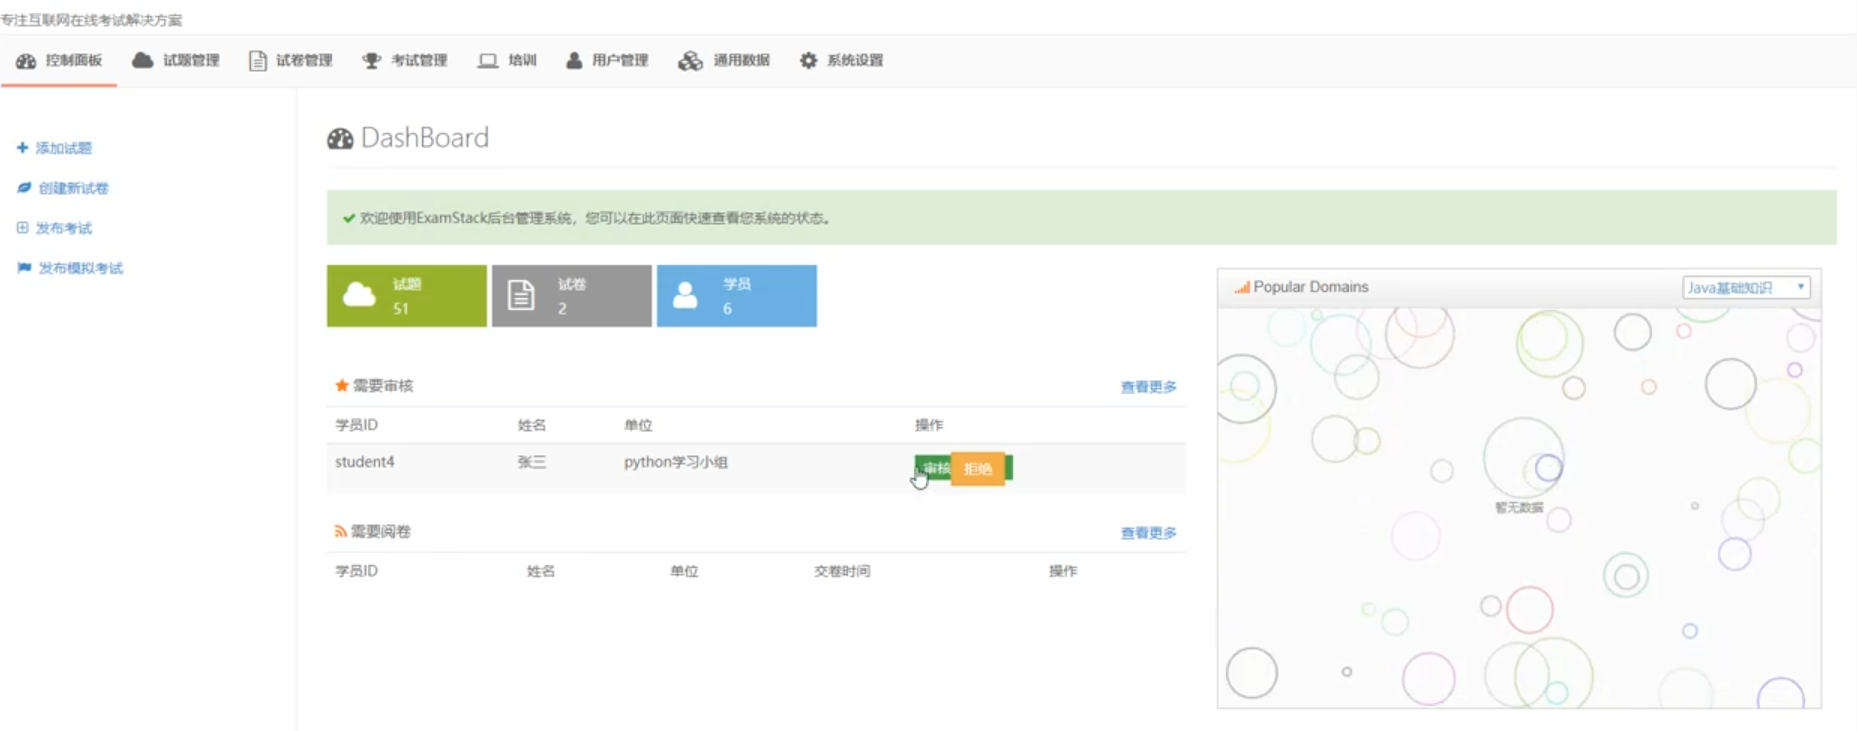The image size is (1857, 731).
Task: Click the 暂无数据 label in bubble chart
Action: click(1519, 508)
